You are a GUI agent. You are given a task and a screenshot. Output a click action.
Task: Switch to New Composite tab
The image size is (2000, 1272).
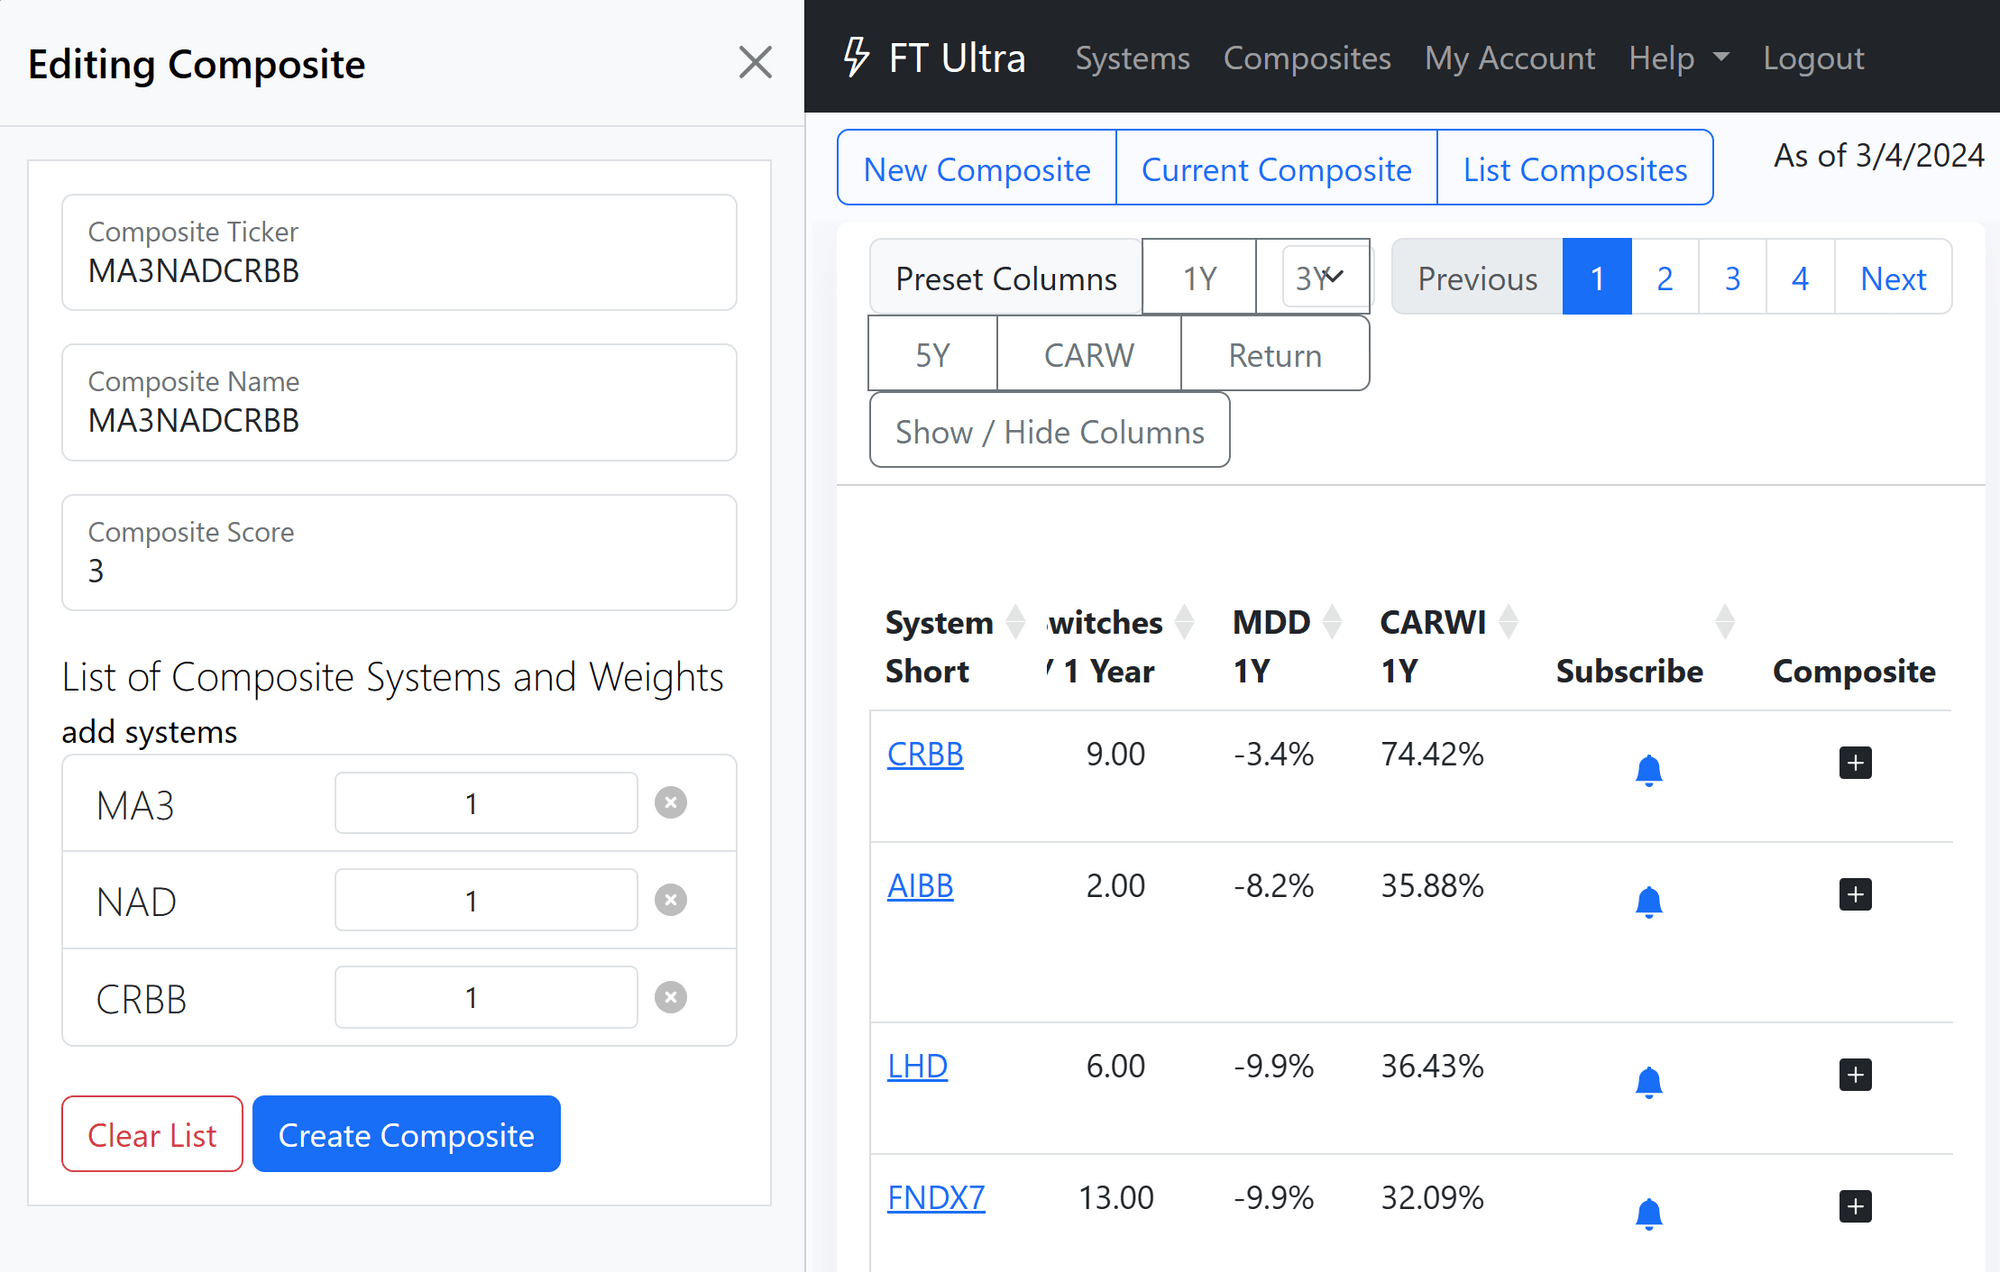point(977,168)
